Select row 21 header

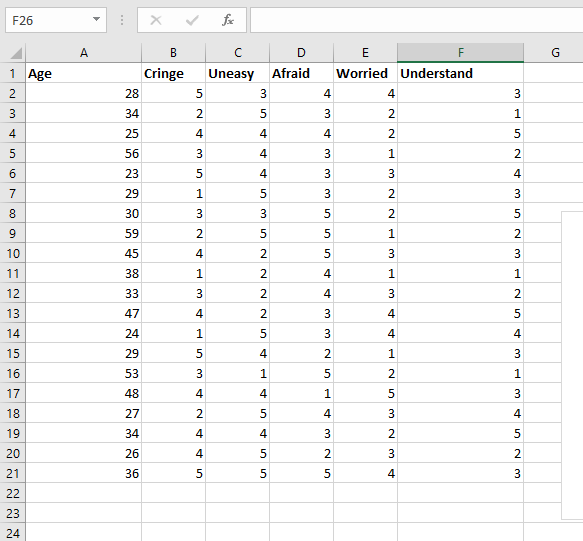pyautogui.click(x=13, y=473)
